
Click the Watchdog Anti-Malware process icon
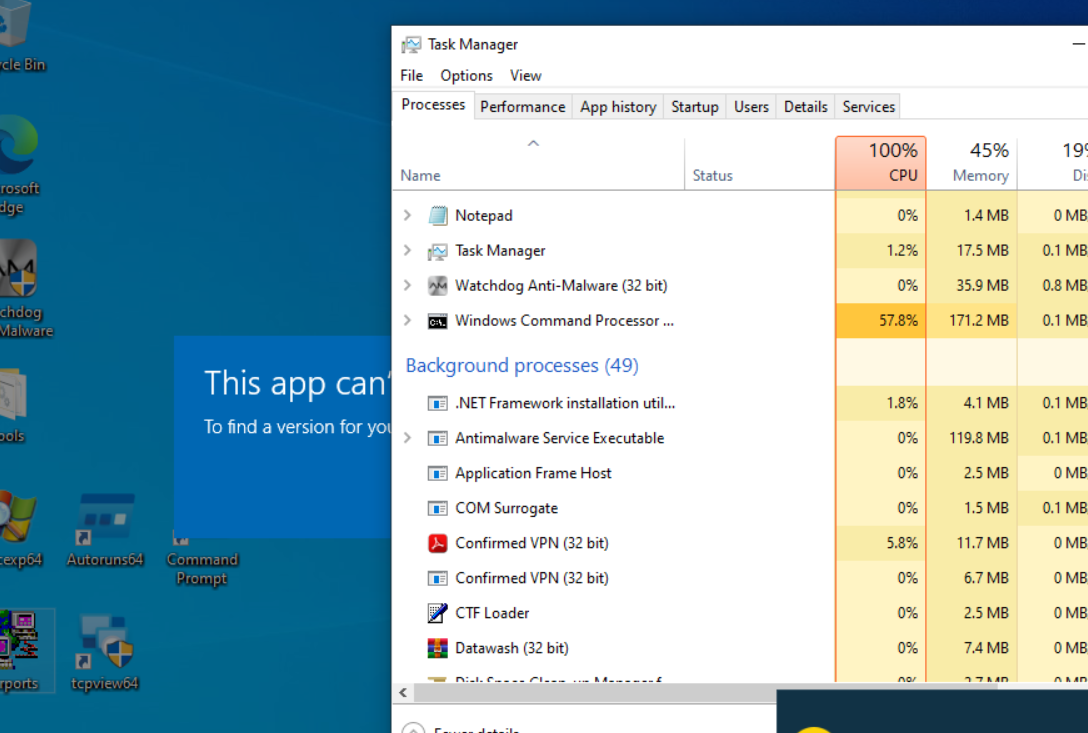[437, 286]
